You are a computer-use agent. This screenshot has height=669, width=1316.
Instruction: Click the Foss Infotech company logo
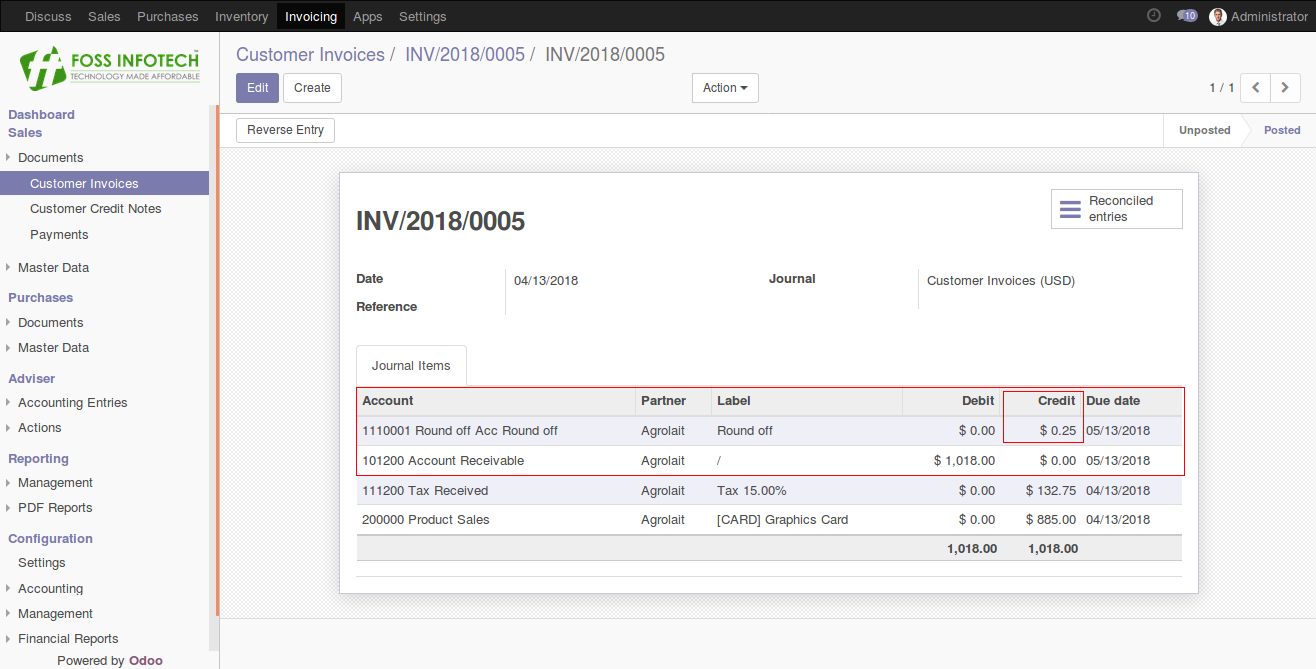click(109, 67)
